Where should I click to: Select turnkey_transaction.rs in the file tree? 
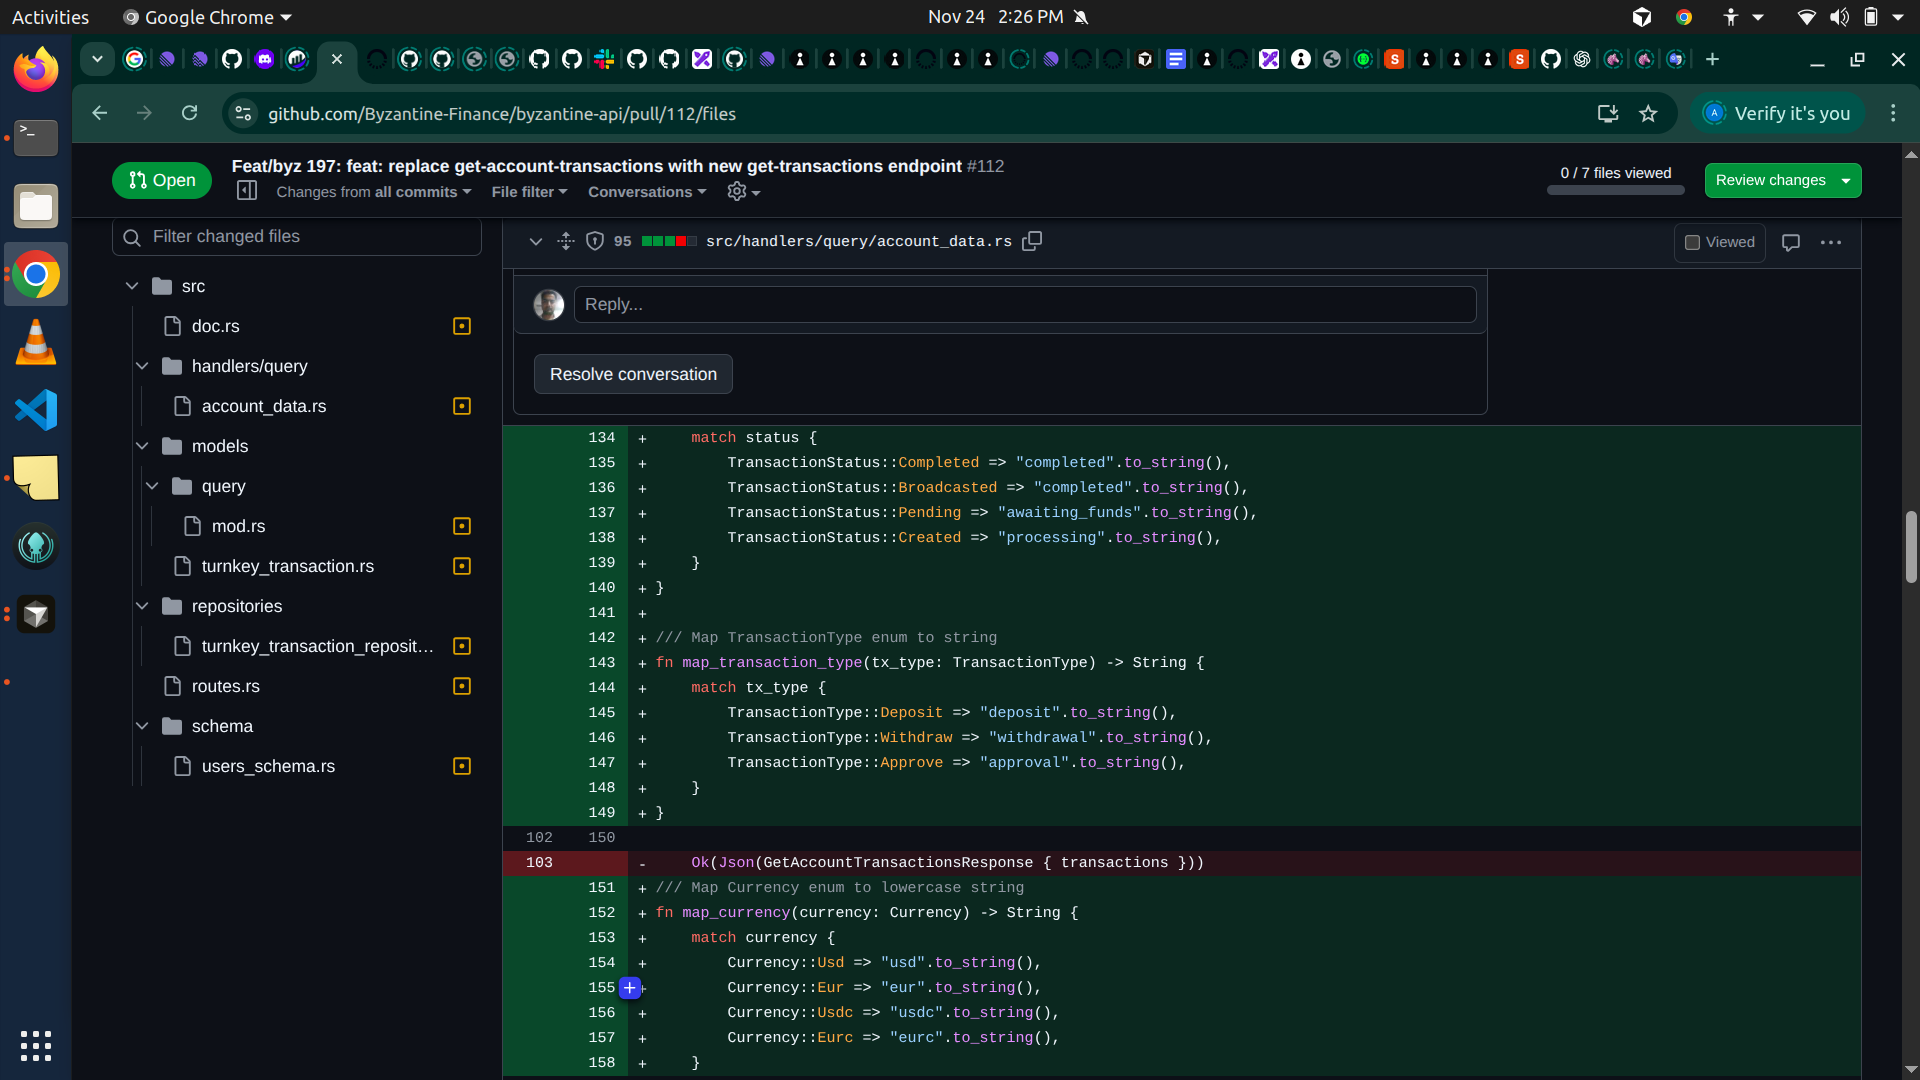(287, 566)
